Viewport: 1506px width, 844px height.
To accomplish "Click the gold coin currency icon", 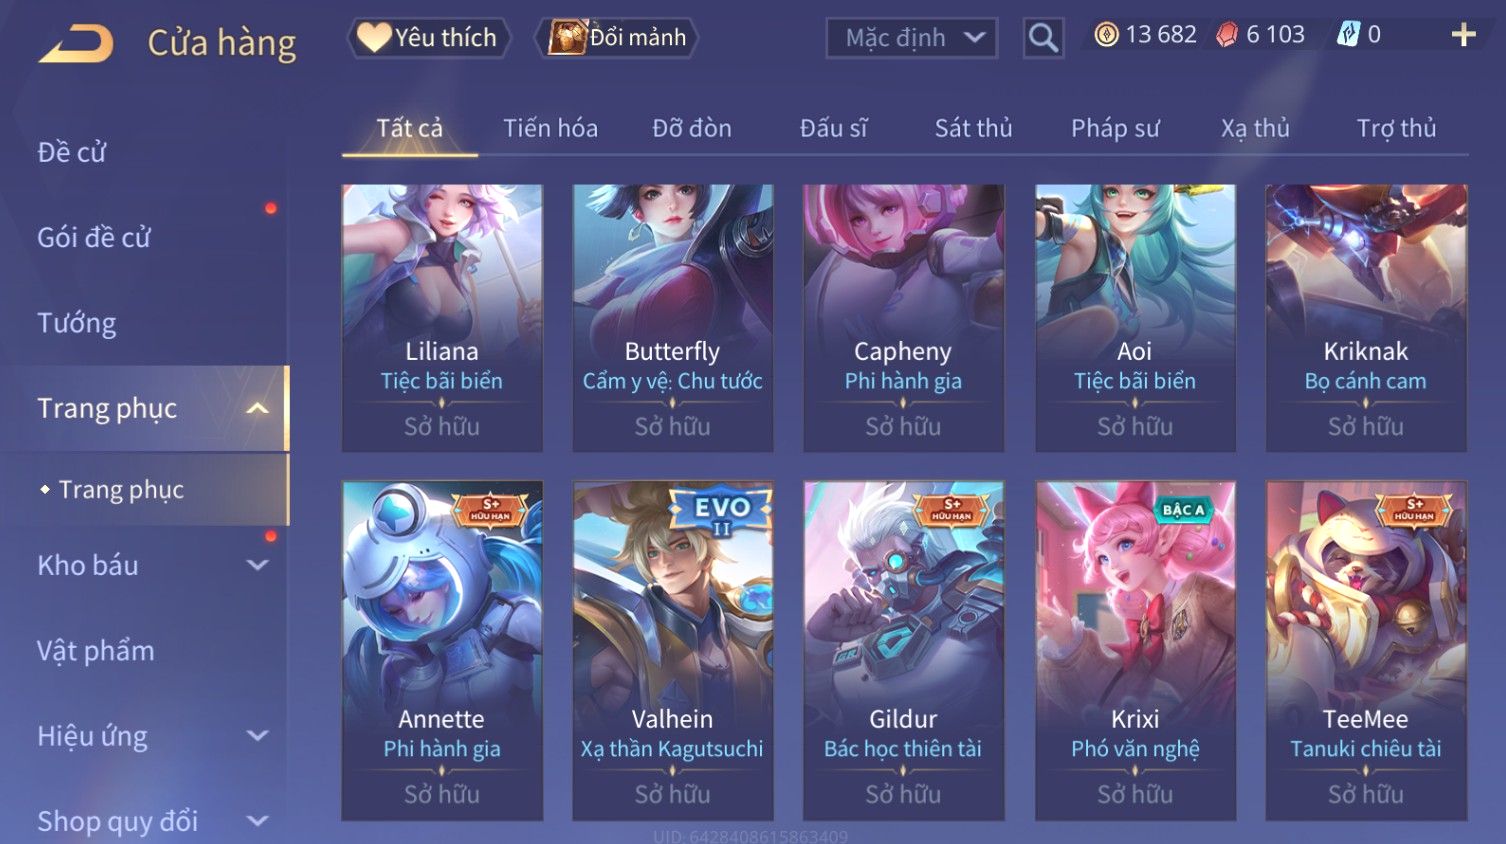I will tap(1106, 35).
